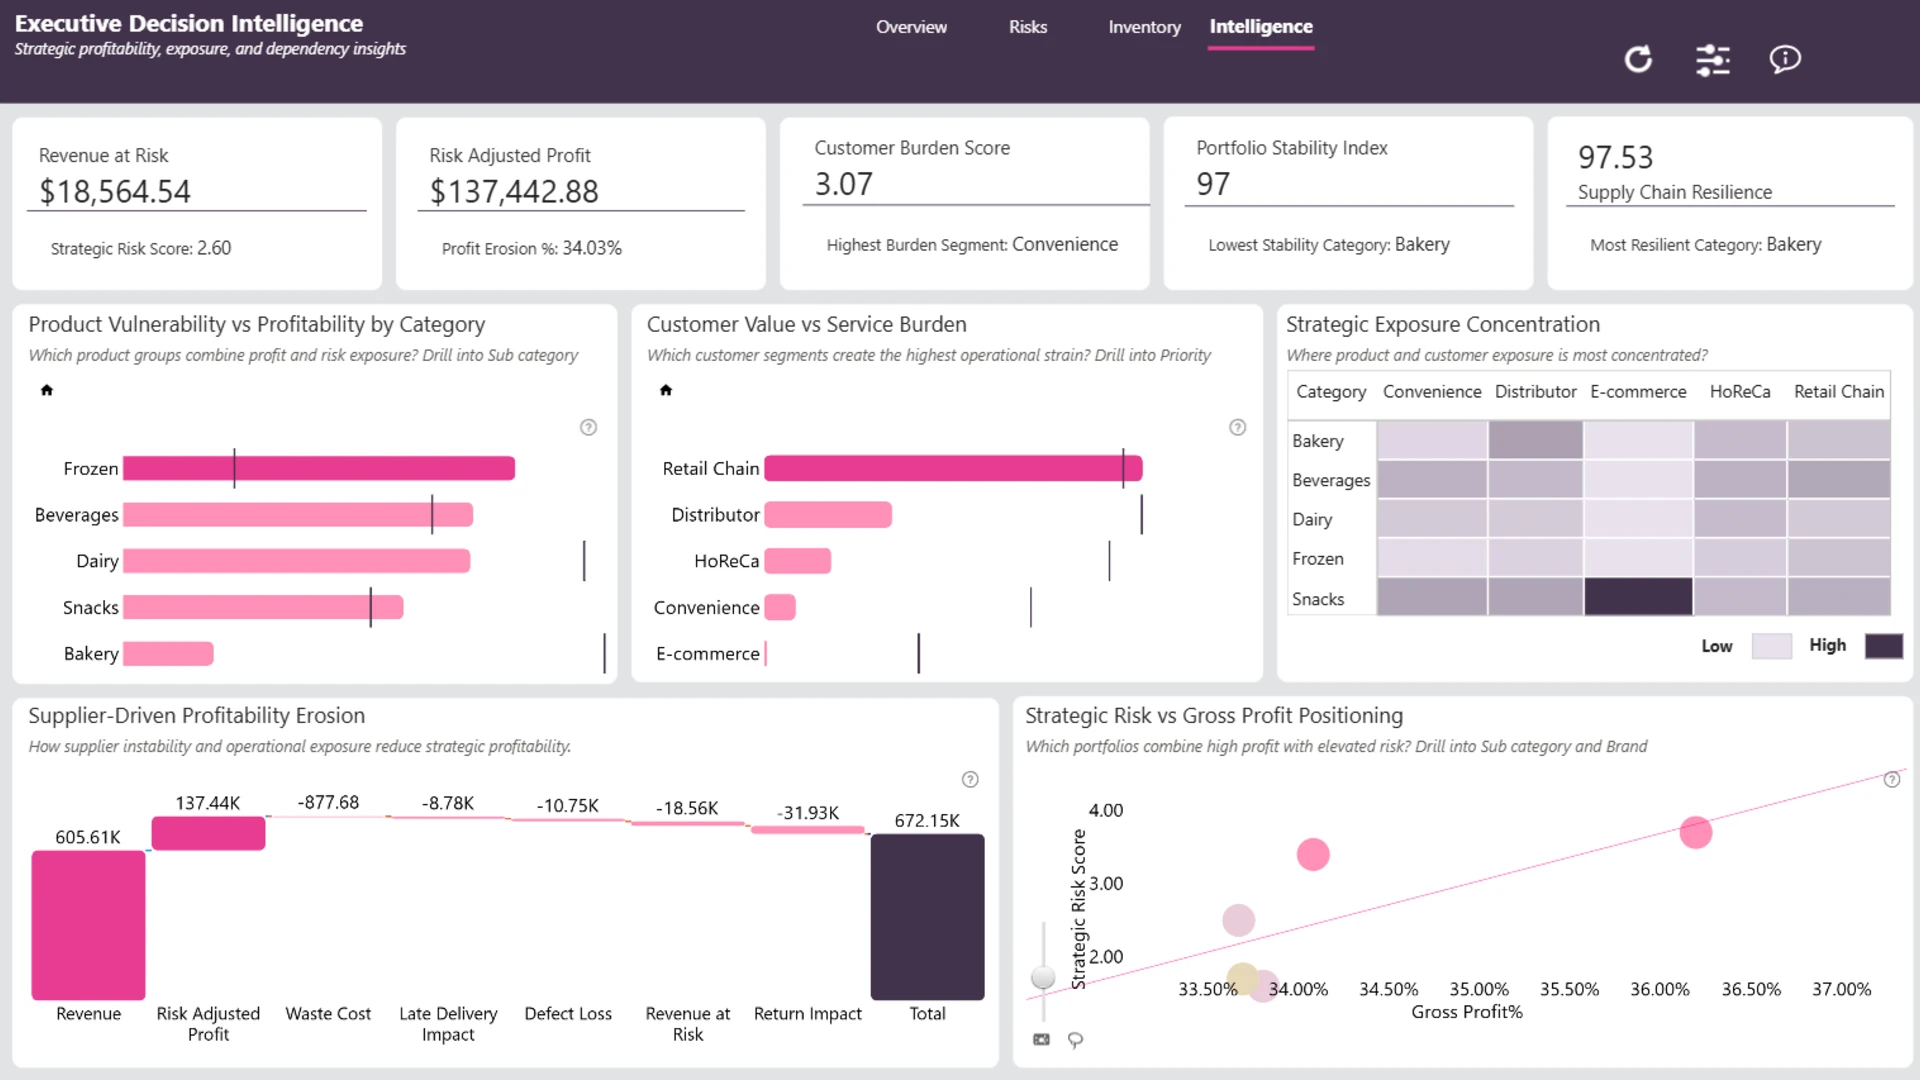Select the Snacks bar in Product Vulnerability chart
The width and height of the screenshot is (1920, 1080).
tap(263, 607)
